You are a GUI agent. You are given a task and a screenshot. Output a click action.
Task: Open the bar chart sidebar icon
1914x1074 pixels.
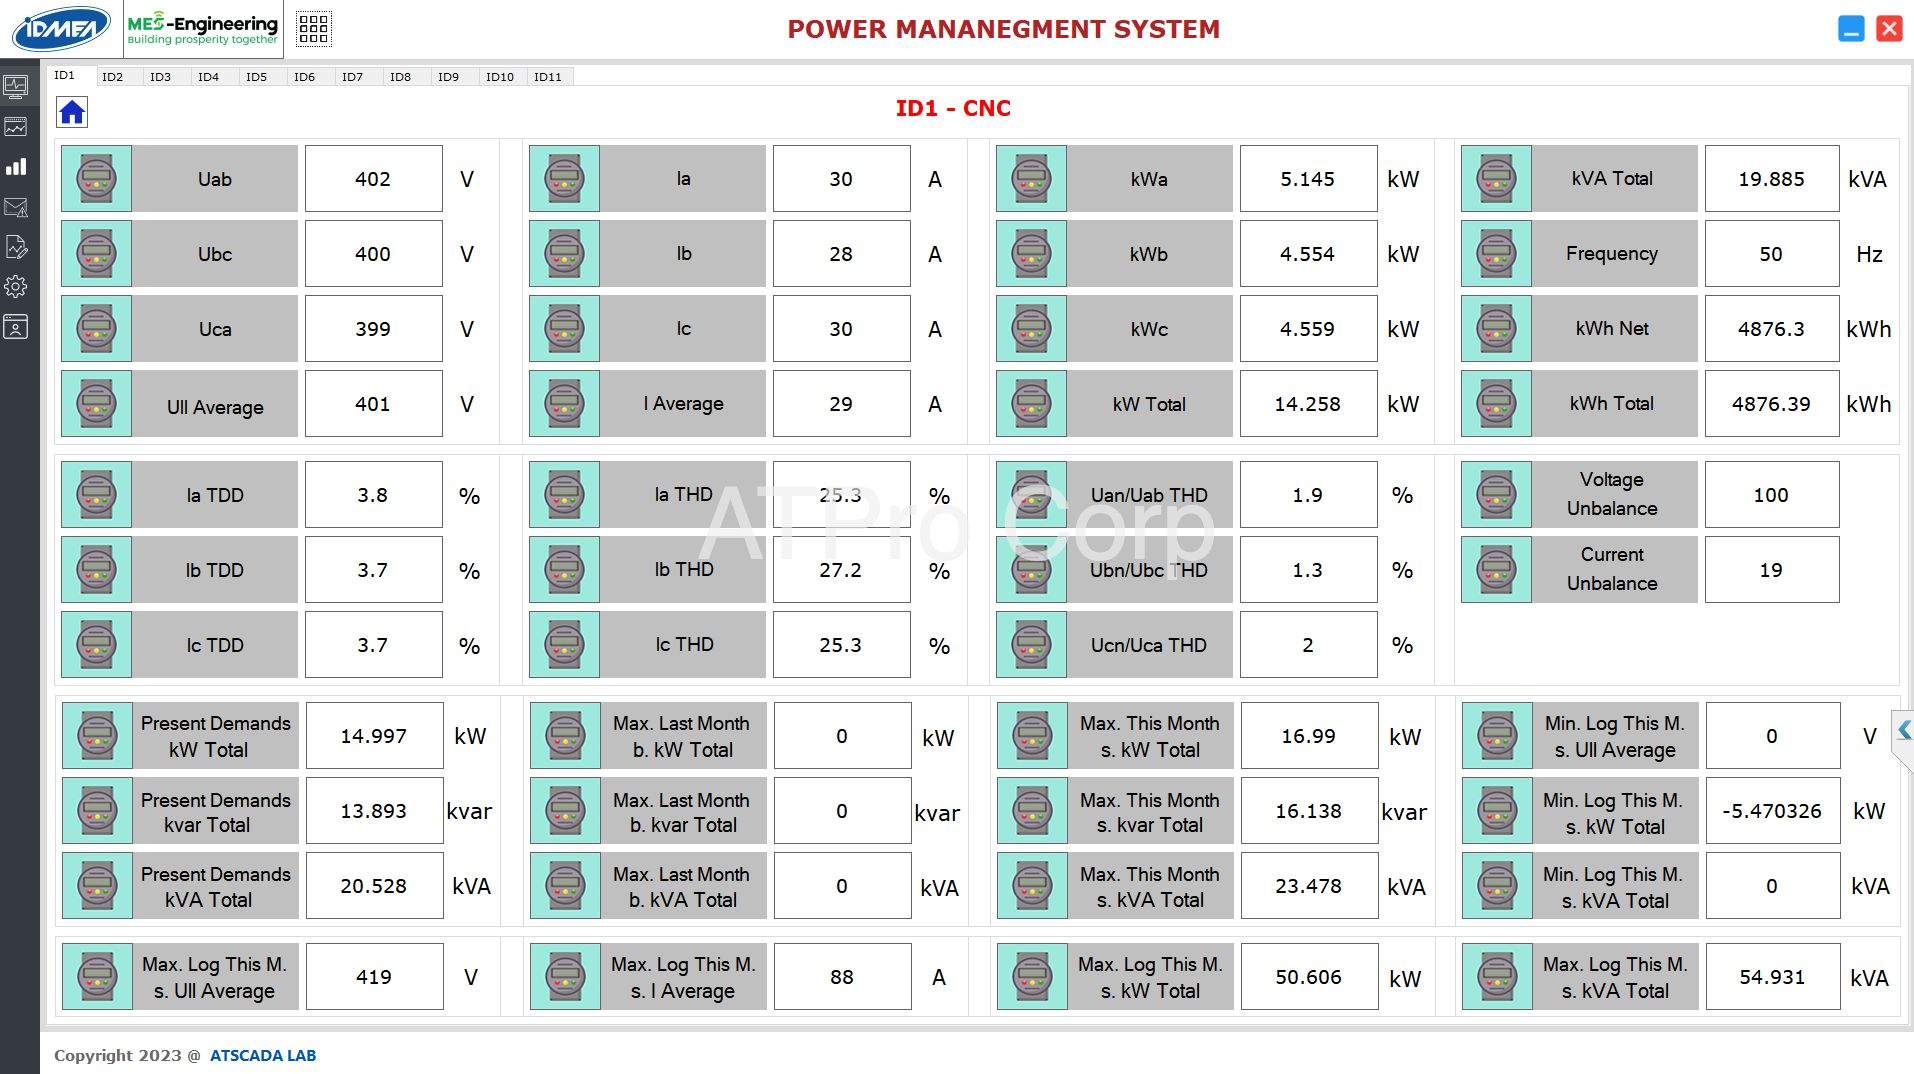(x=16, y=167)
